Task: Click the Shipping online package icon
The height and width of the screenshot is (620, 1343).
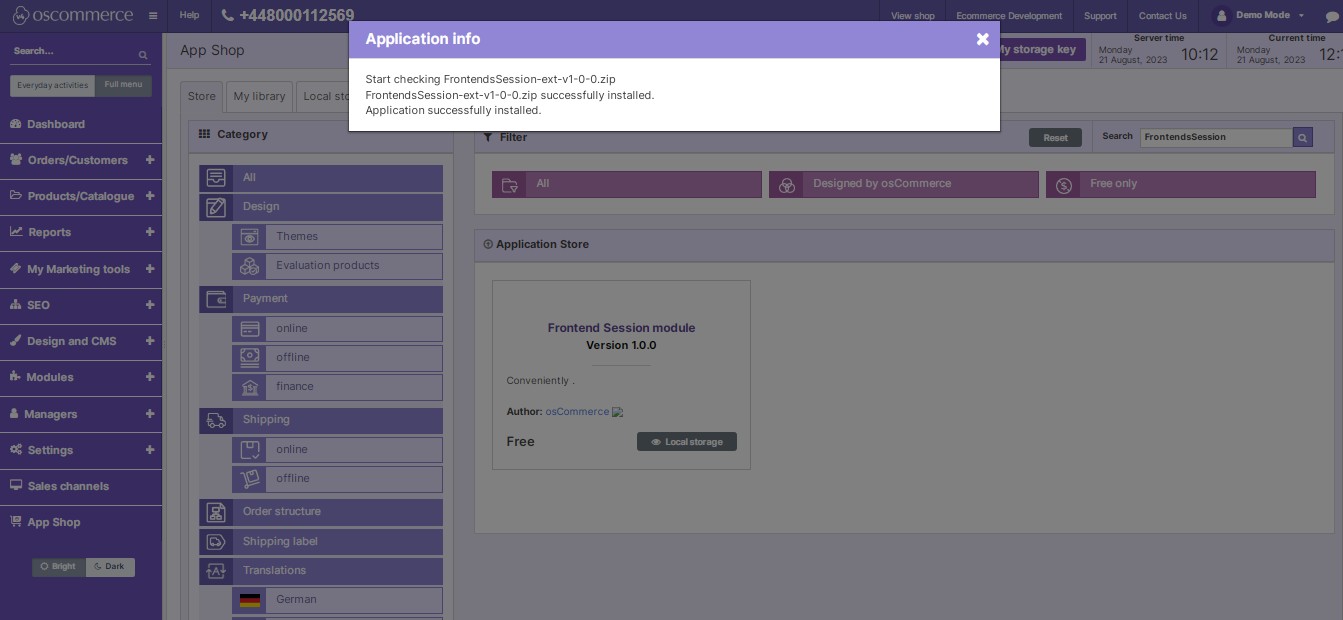Action: coord(249,450)
